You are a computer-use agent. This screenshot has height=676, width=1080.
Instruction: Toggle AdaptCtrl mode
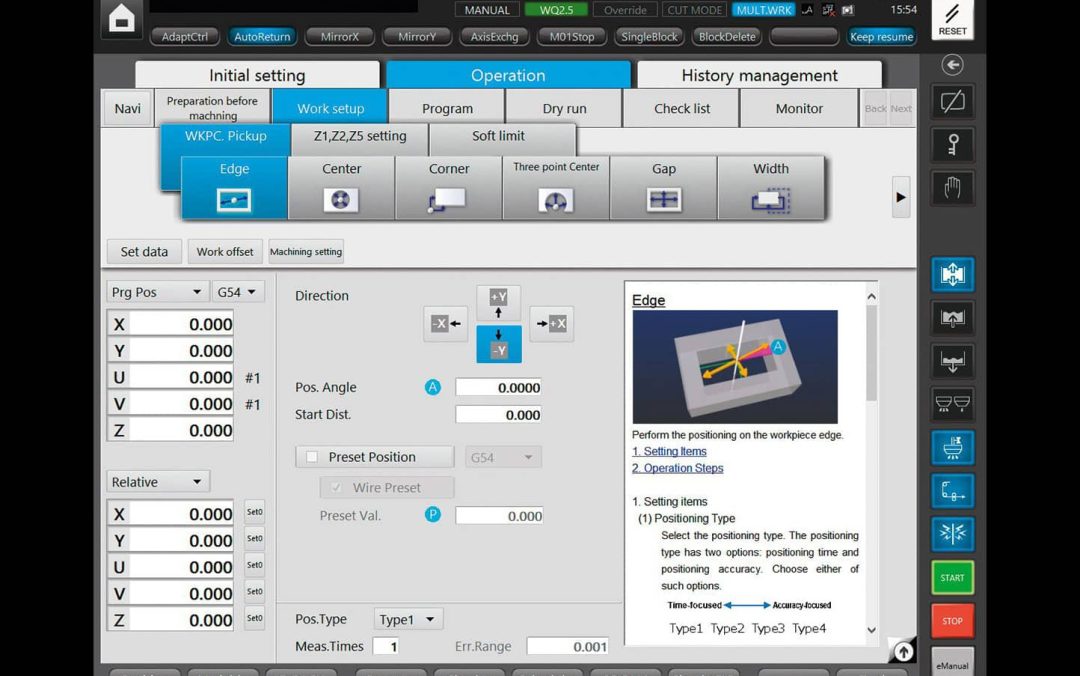click(x=185, y=37)
